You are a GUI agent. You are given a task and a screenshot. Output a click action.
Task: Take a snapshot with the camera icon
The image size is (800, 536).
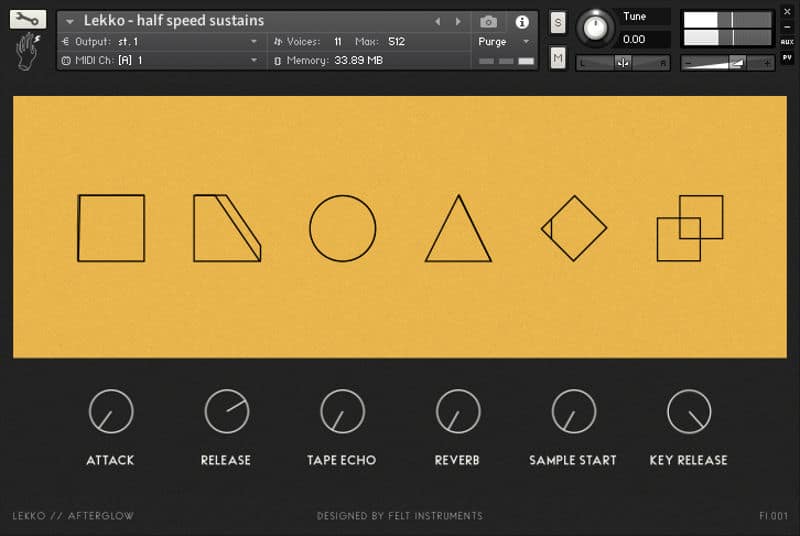click(488, 21)
